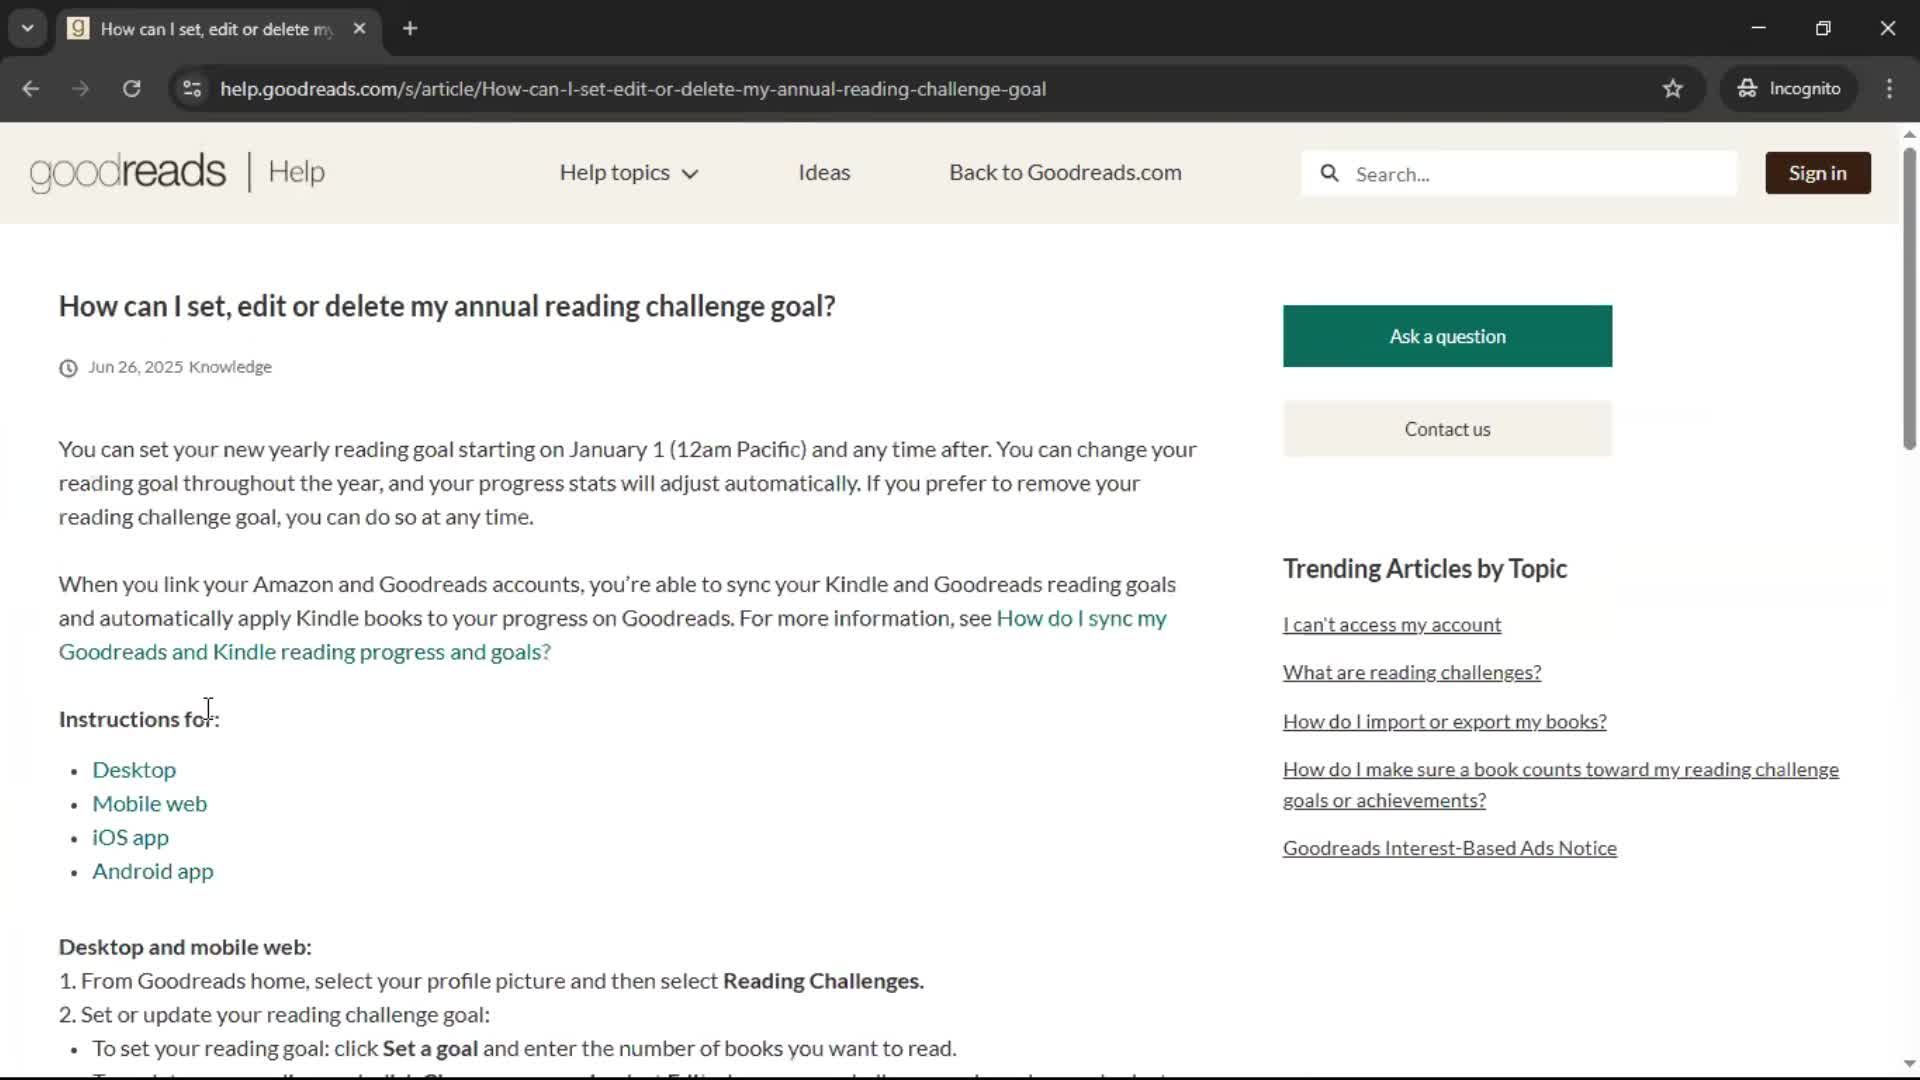Click the Goodreads logo
Viewport: 1920px width, 1080px height.
(128, 172)
